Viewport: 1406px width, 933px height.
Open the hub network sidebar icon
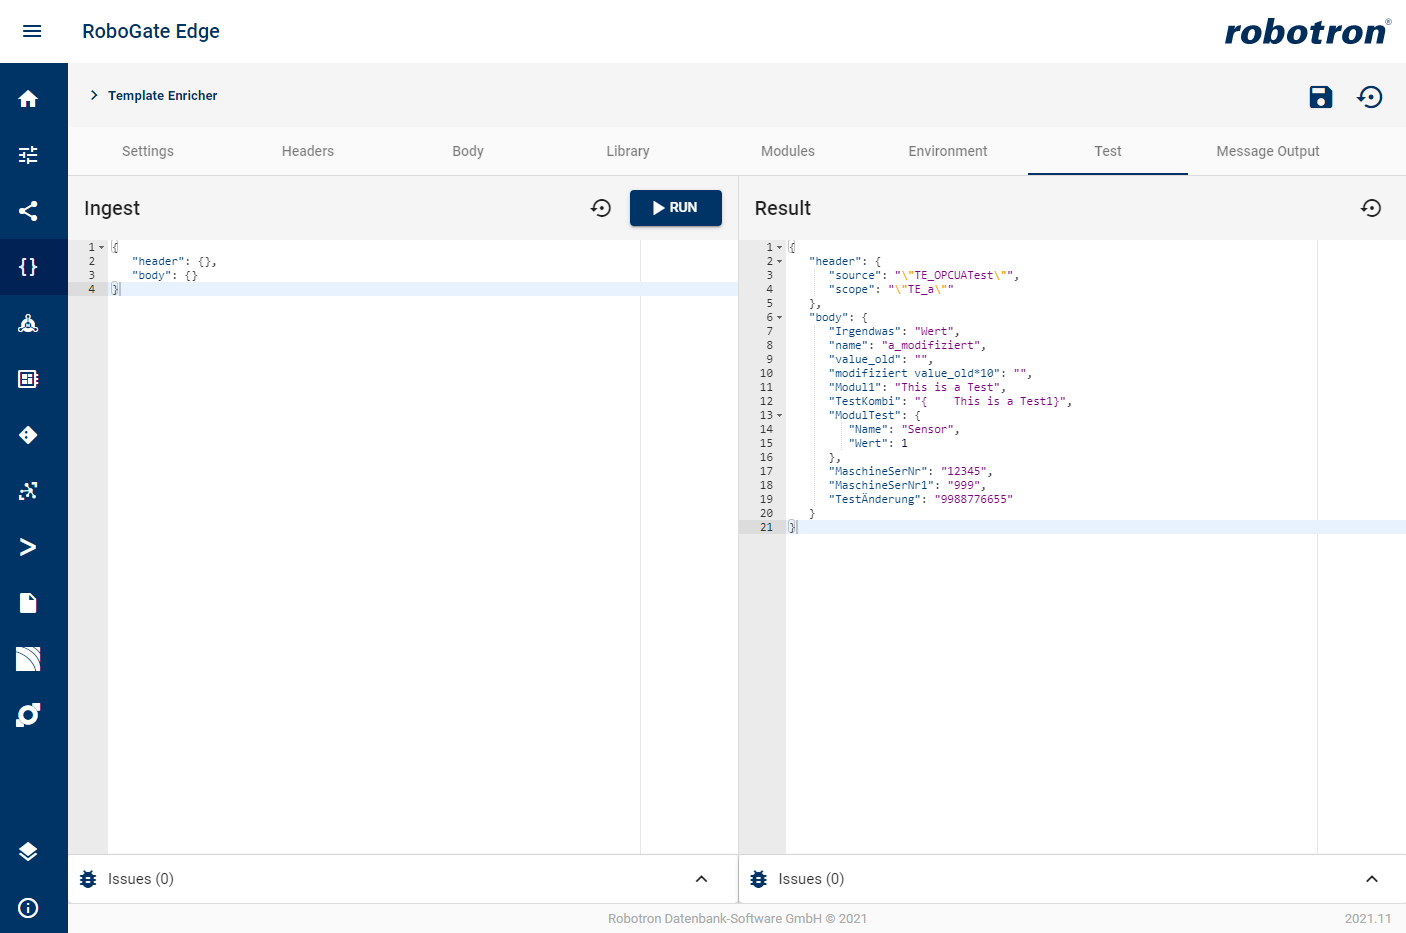coord(28,323)
